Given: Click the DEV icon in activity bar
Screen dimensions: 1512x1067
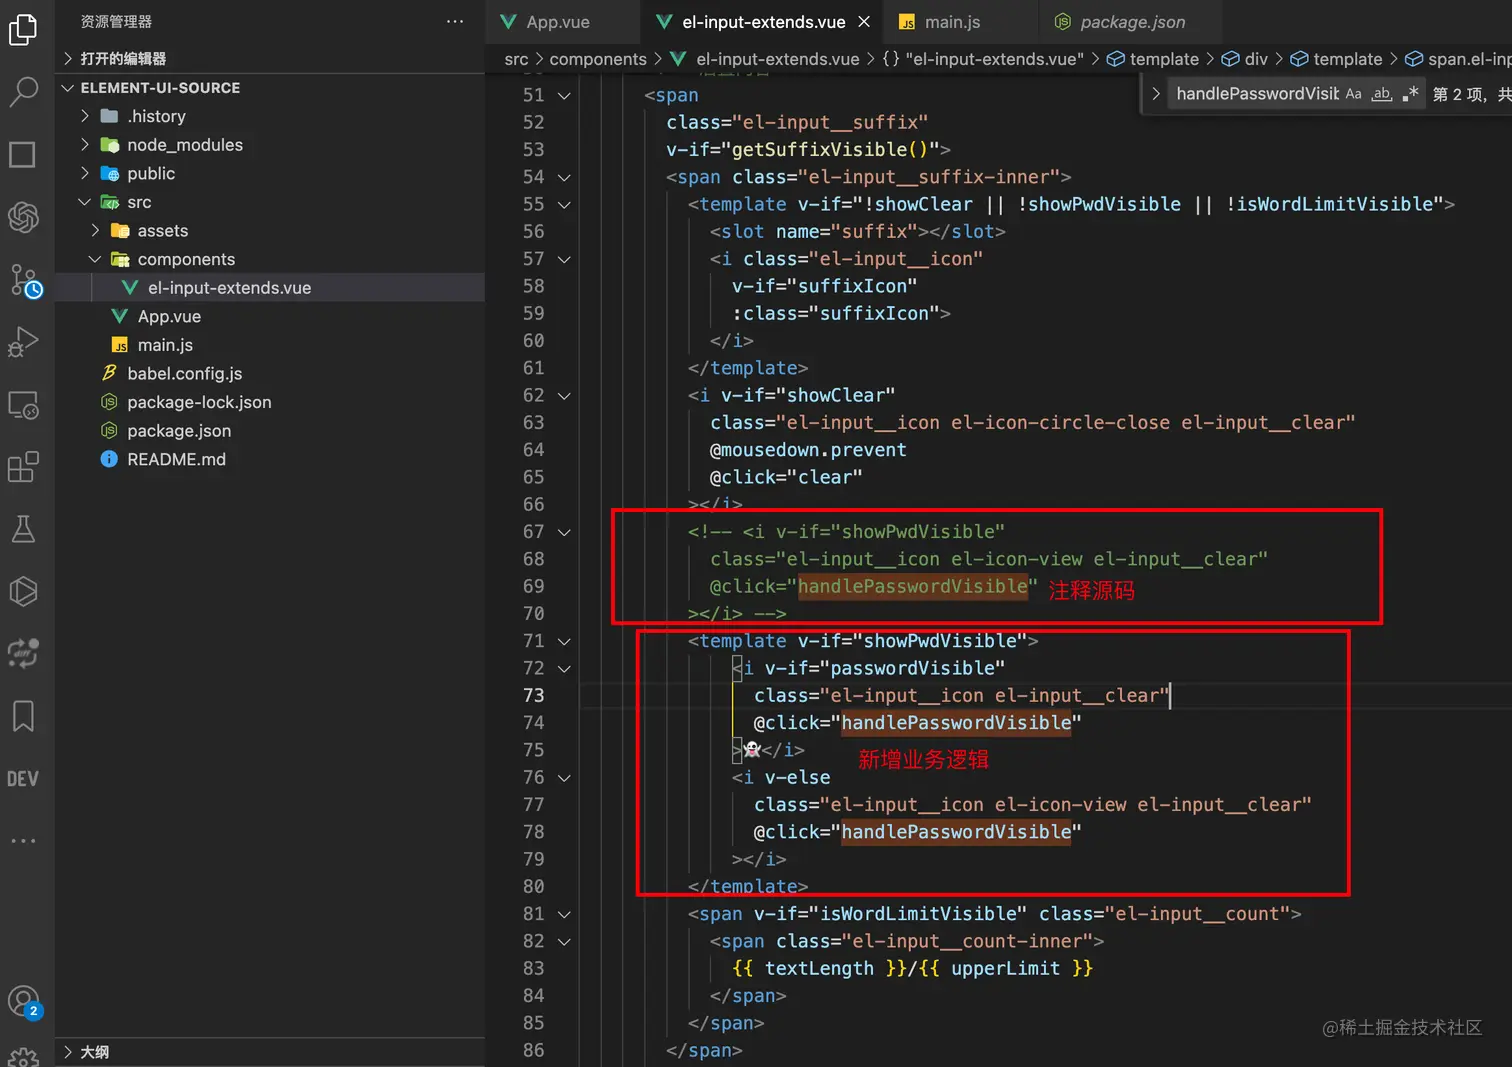Looking at the screenshot, I should click(x=23, y=779).
